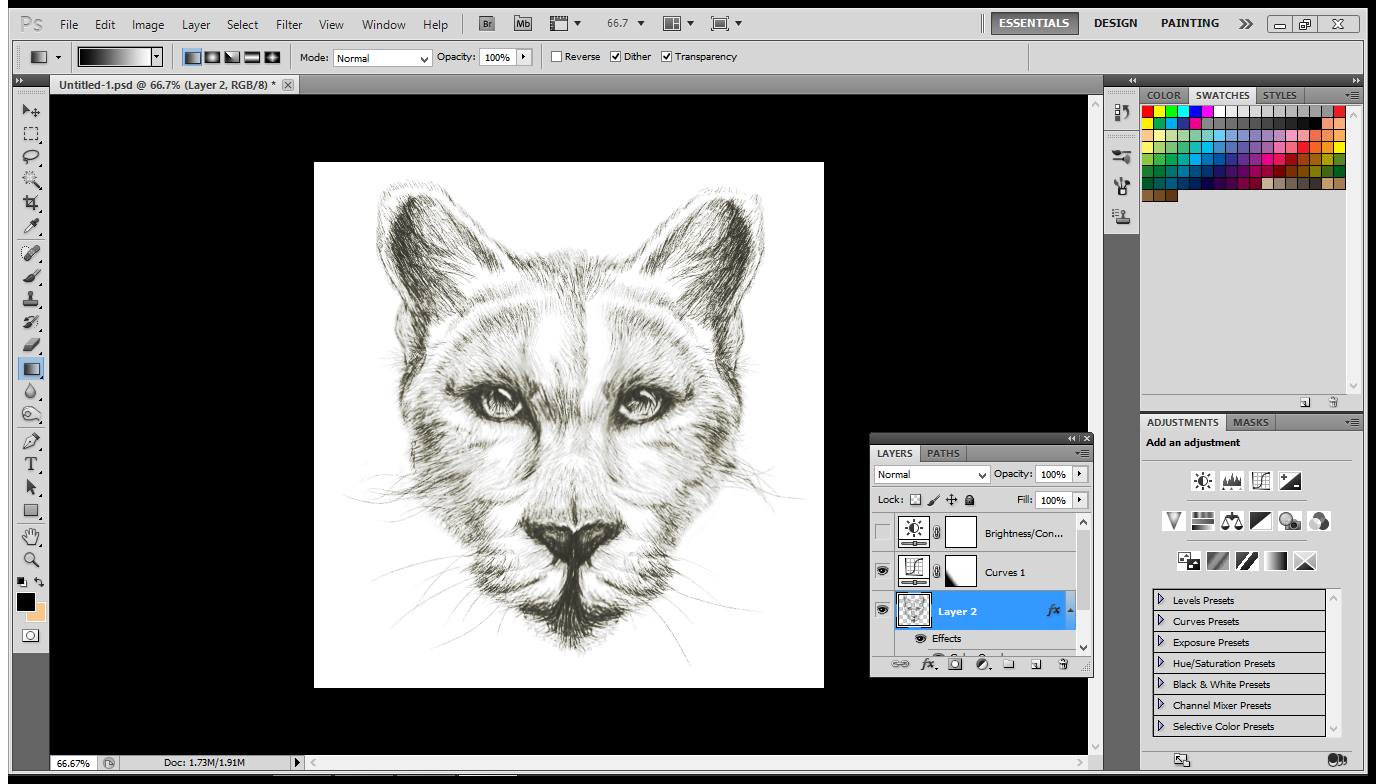The width and height of the screenshot is (1376, 784).
Task: Select the Curves 1 layer mask thumbnail
Action: coord(961,572)
